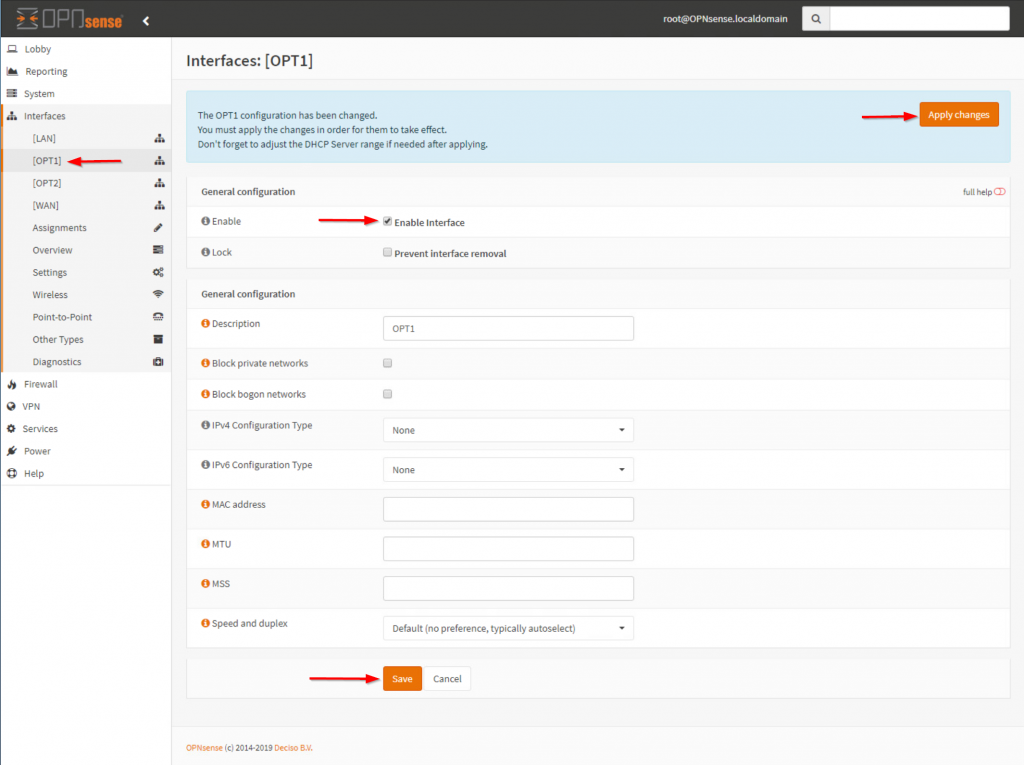This screenshot has height=765, width=1024.
Task: Click the pencil icon beside Assignments
Action: click(x=158, y=228)
